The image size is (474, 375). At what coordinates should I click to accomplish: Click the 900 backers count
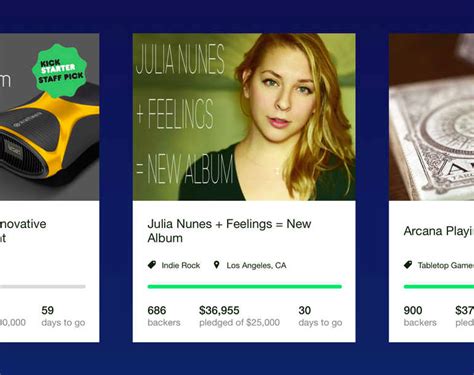pos(420,316)
